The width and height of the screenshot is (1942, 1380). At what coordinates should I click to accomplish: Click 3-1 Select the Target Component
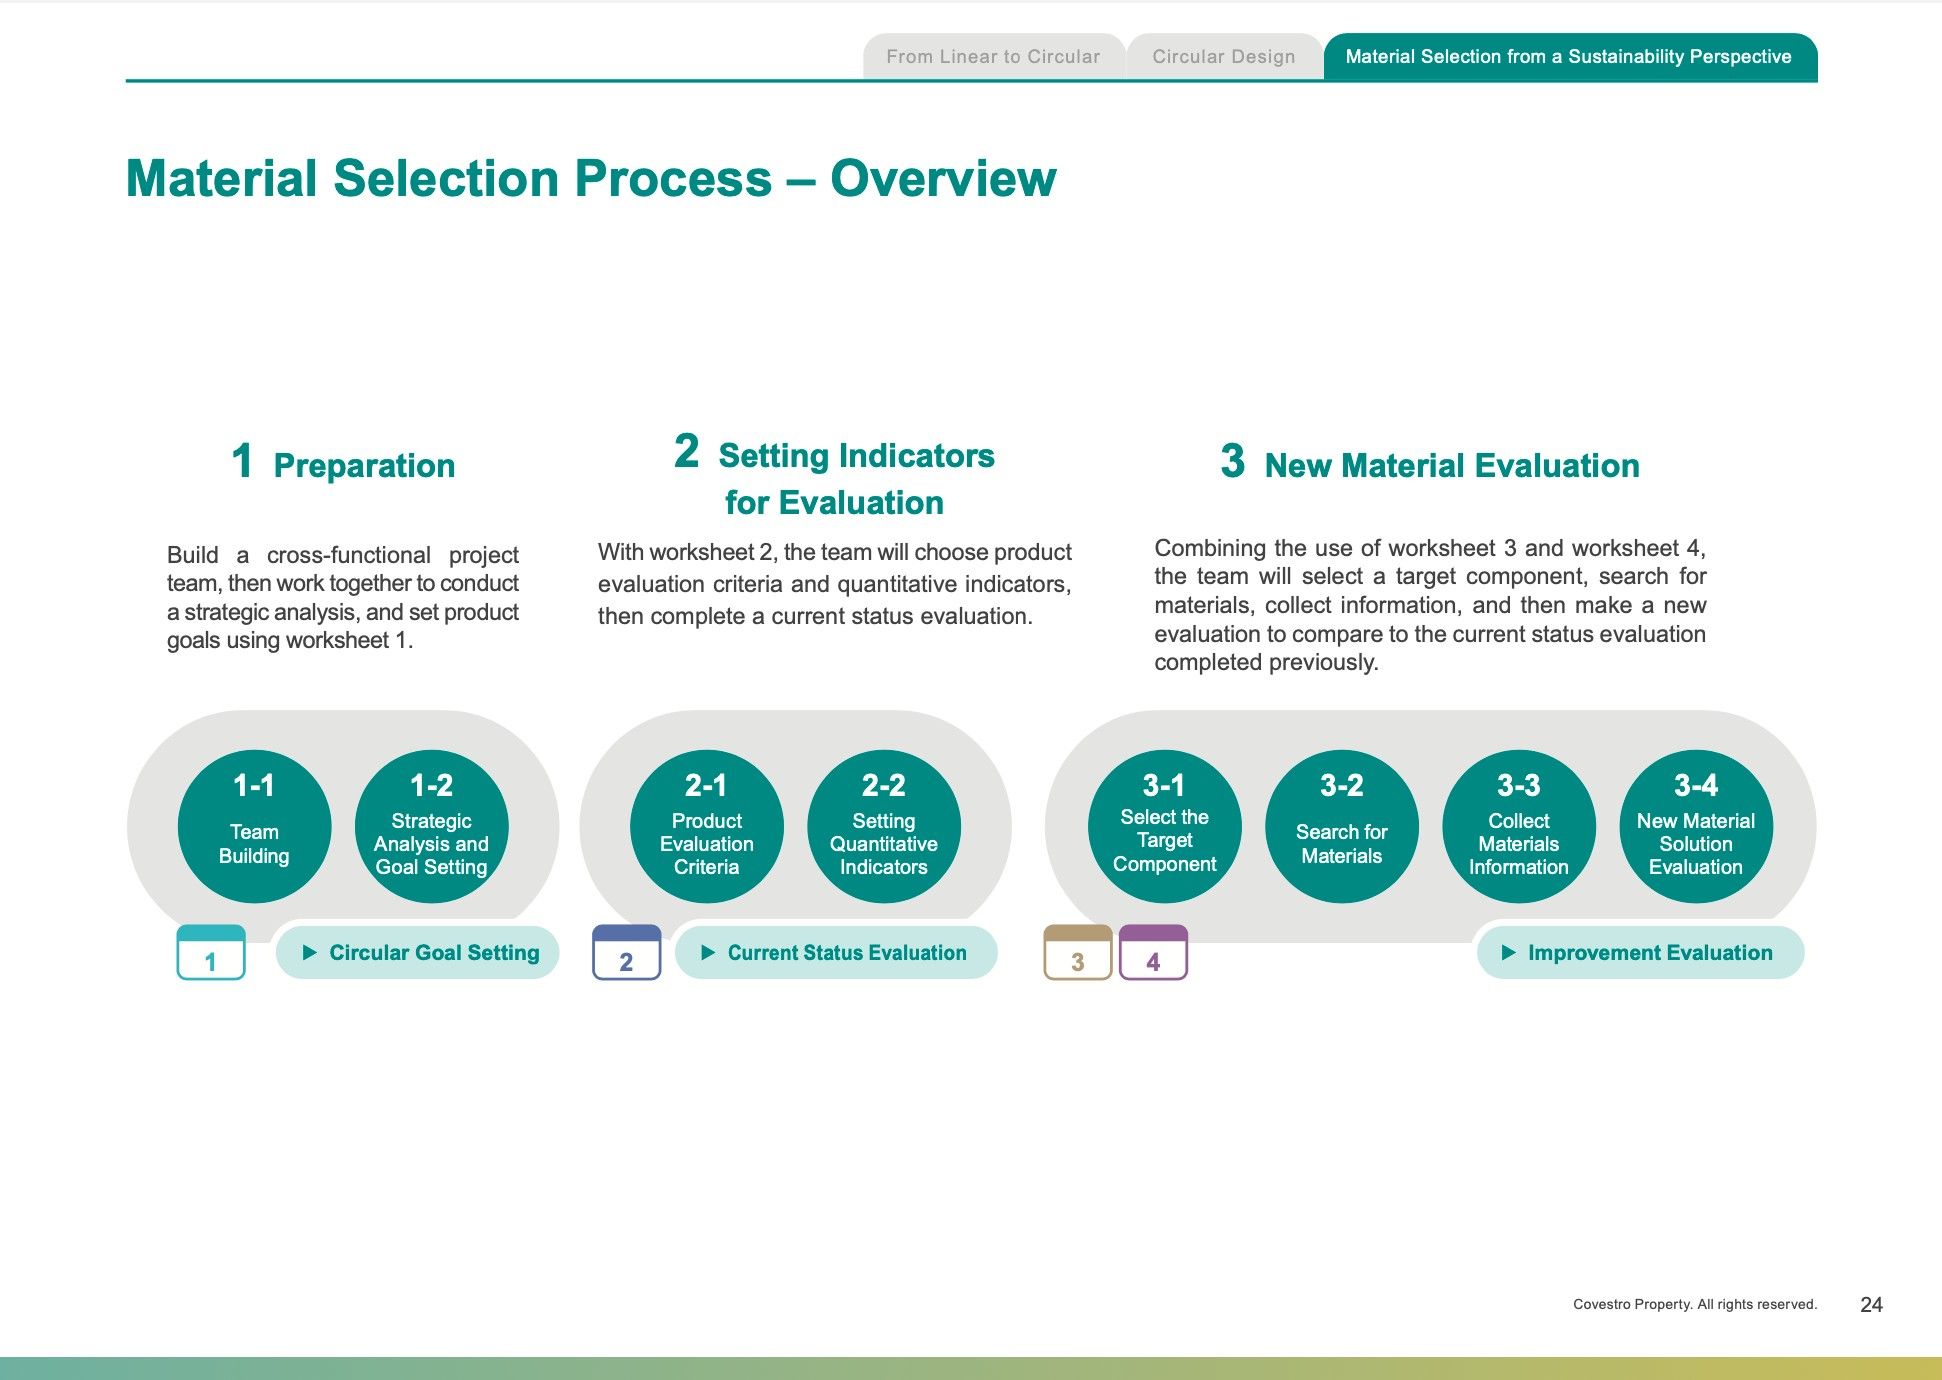coord(1164,826)
